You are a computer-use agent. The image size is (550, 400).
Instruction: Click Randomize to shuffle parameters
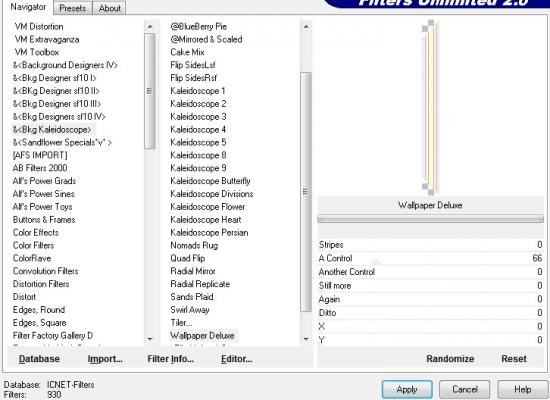coord(450,359)
